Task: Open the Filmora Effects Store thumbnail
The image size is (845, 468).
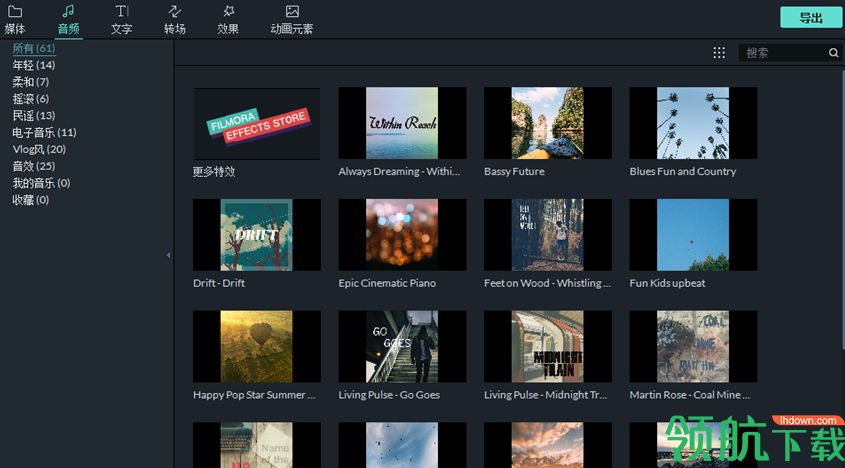Action: tap(257, 123)
